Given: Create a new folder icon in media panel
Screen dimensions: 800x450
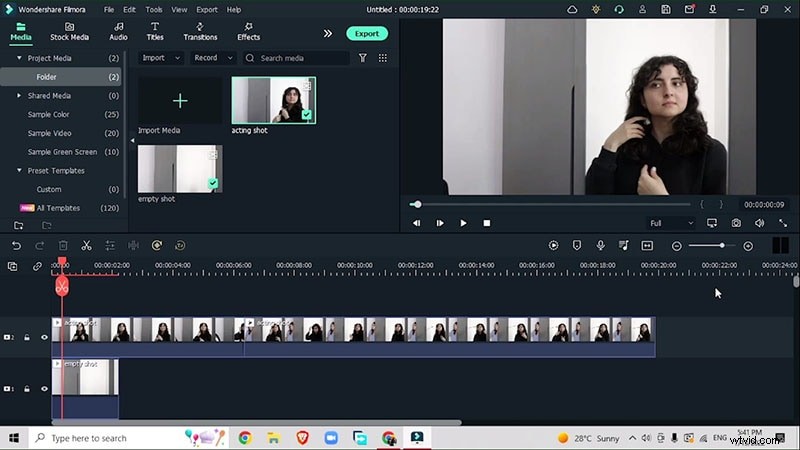Looking at the screenshot, I should tap(18, 226).
